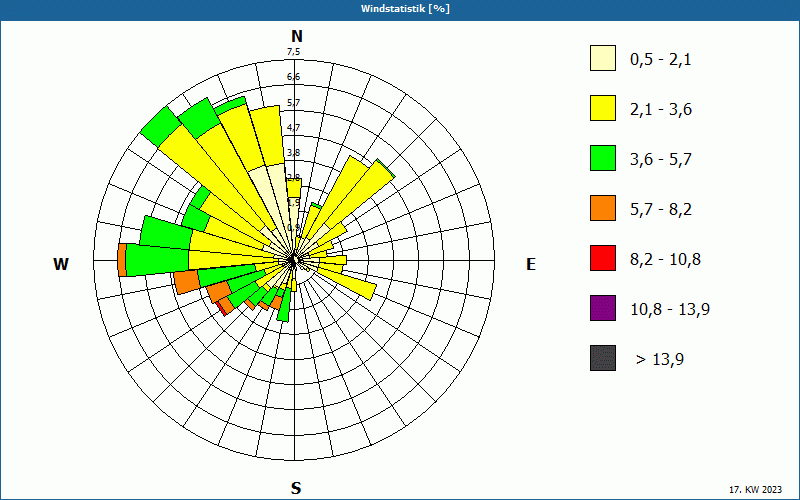Click the legend label '10,8 - 13,9'

click(x=670, y=310)
